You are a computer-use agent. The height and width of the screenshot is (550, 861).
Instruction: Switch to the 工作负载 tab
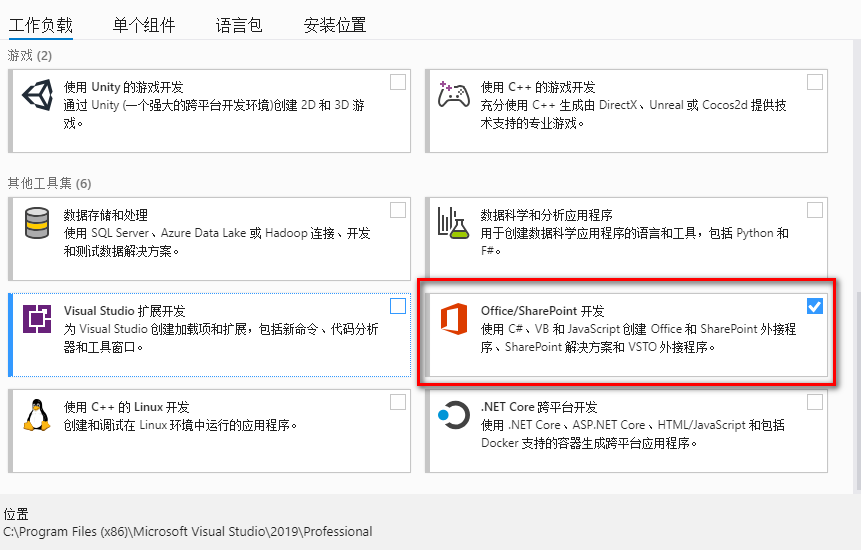tap(41, 25)
